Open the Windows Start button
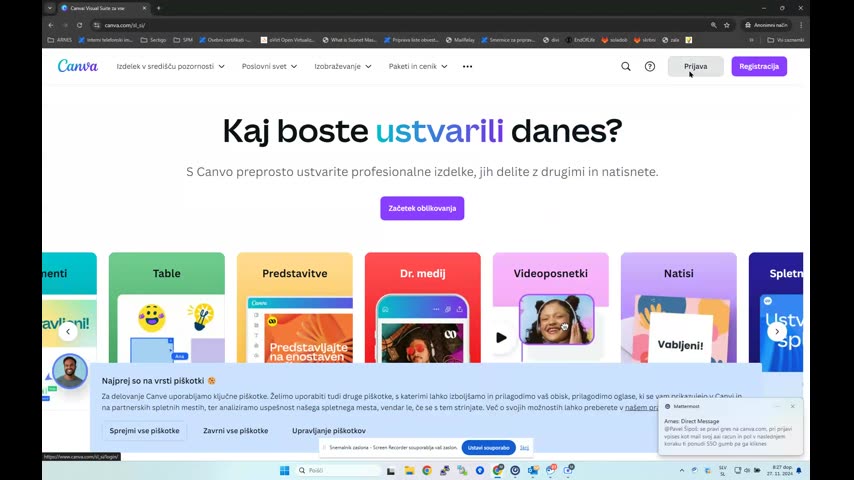The height and width of the screenshot is (480, 854). [284, 470]
